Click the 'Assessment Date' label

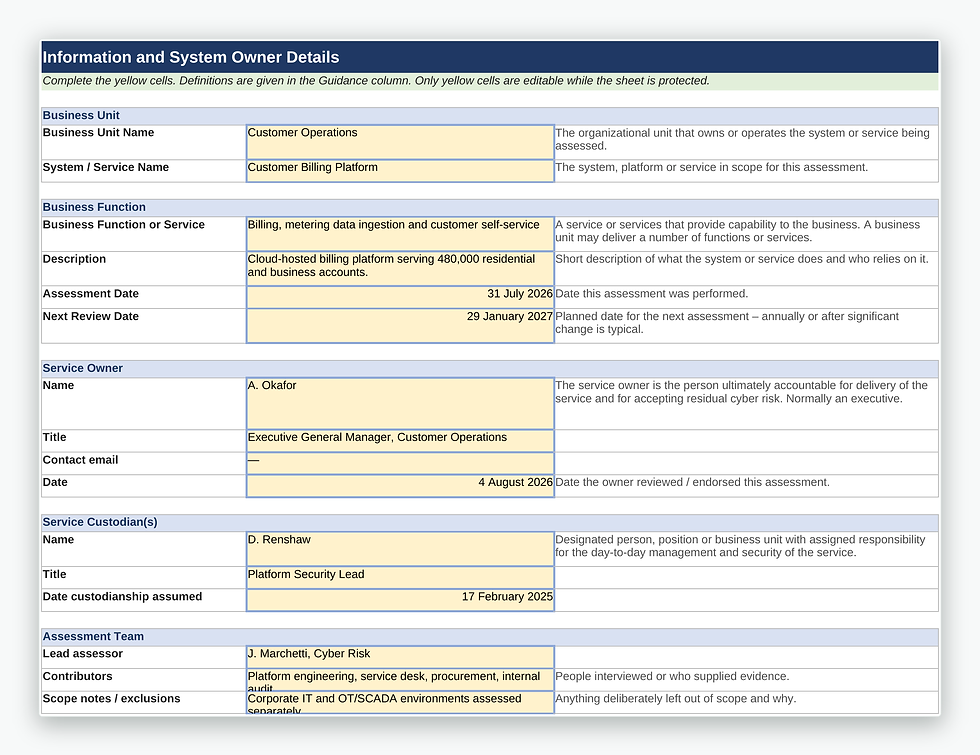click(91, 294)
